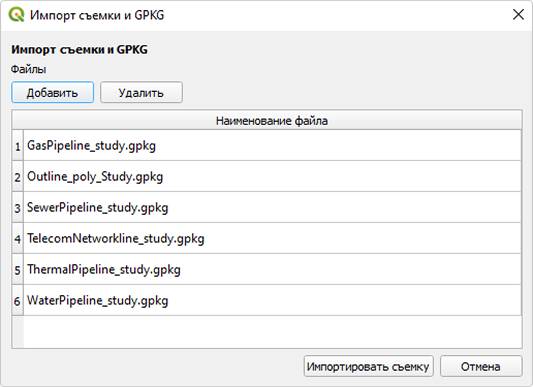Viewport: 533px width, 387px height.
Task: Click row header number 1
Action: click(x=18, y=146)
